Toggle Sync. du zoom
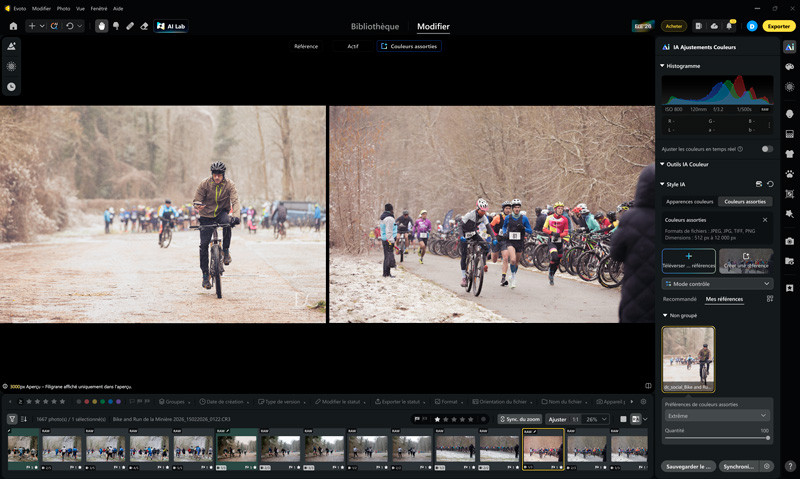The height and width of the screenshot is (479, 800). 520,419
